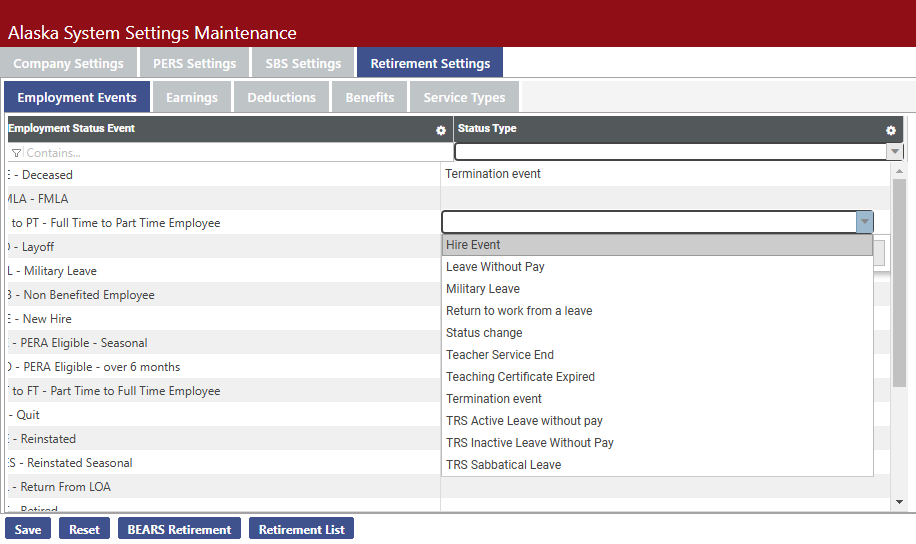This screenshot has width=916, height=544.
Task: Switch to PERS Settings tab
Action: click(x=195, y=63)
